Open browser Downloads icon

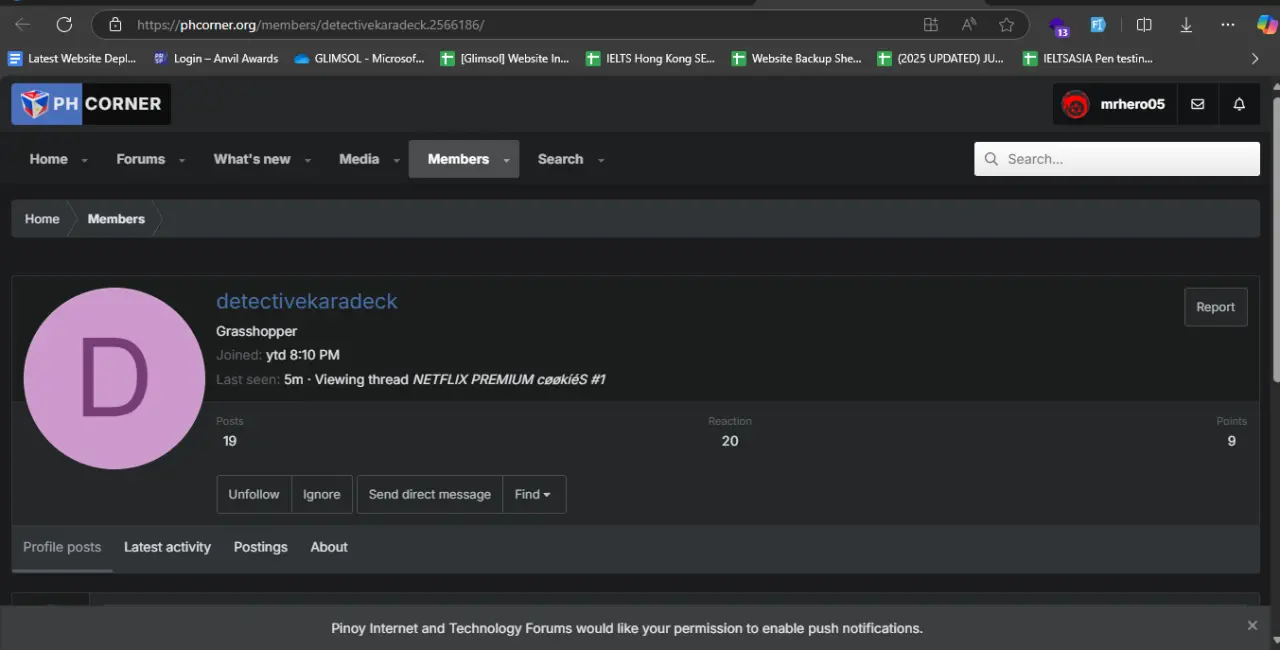click(x=1186, y=25)
